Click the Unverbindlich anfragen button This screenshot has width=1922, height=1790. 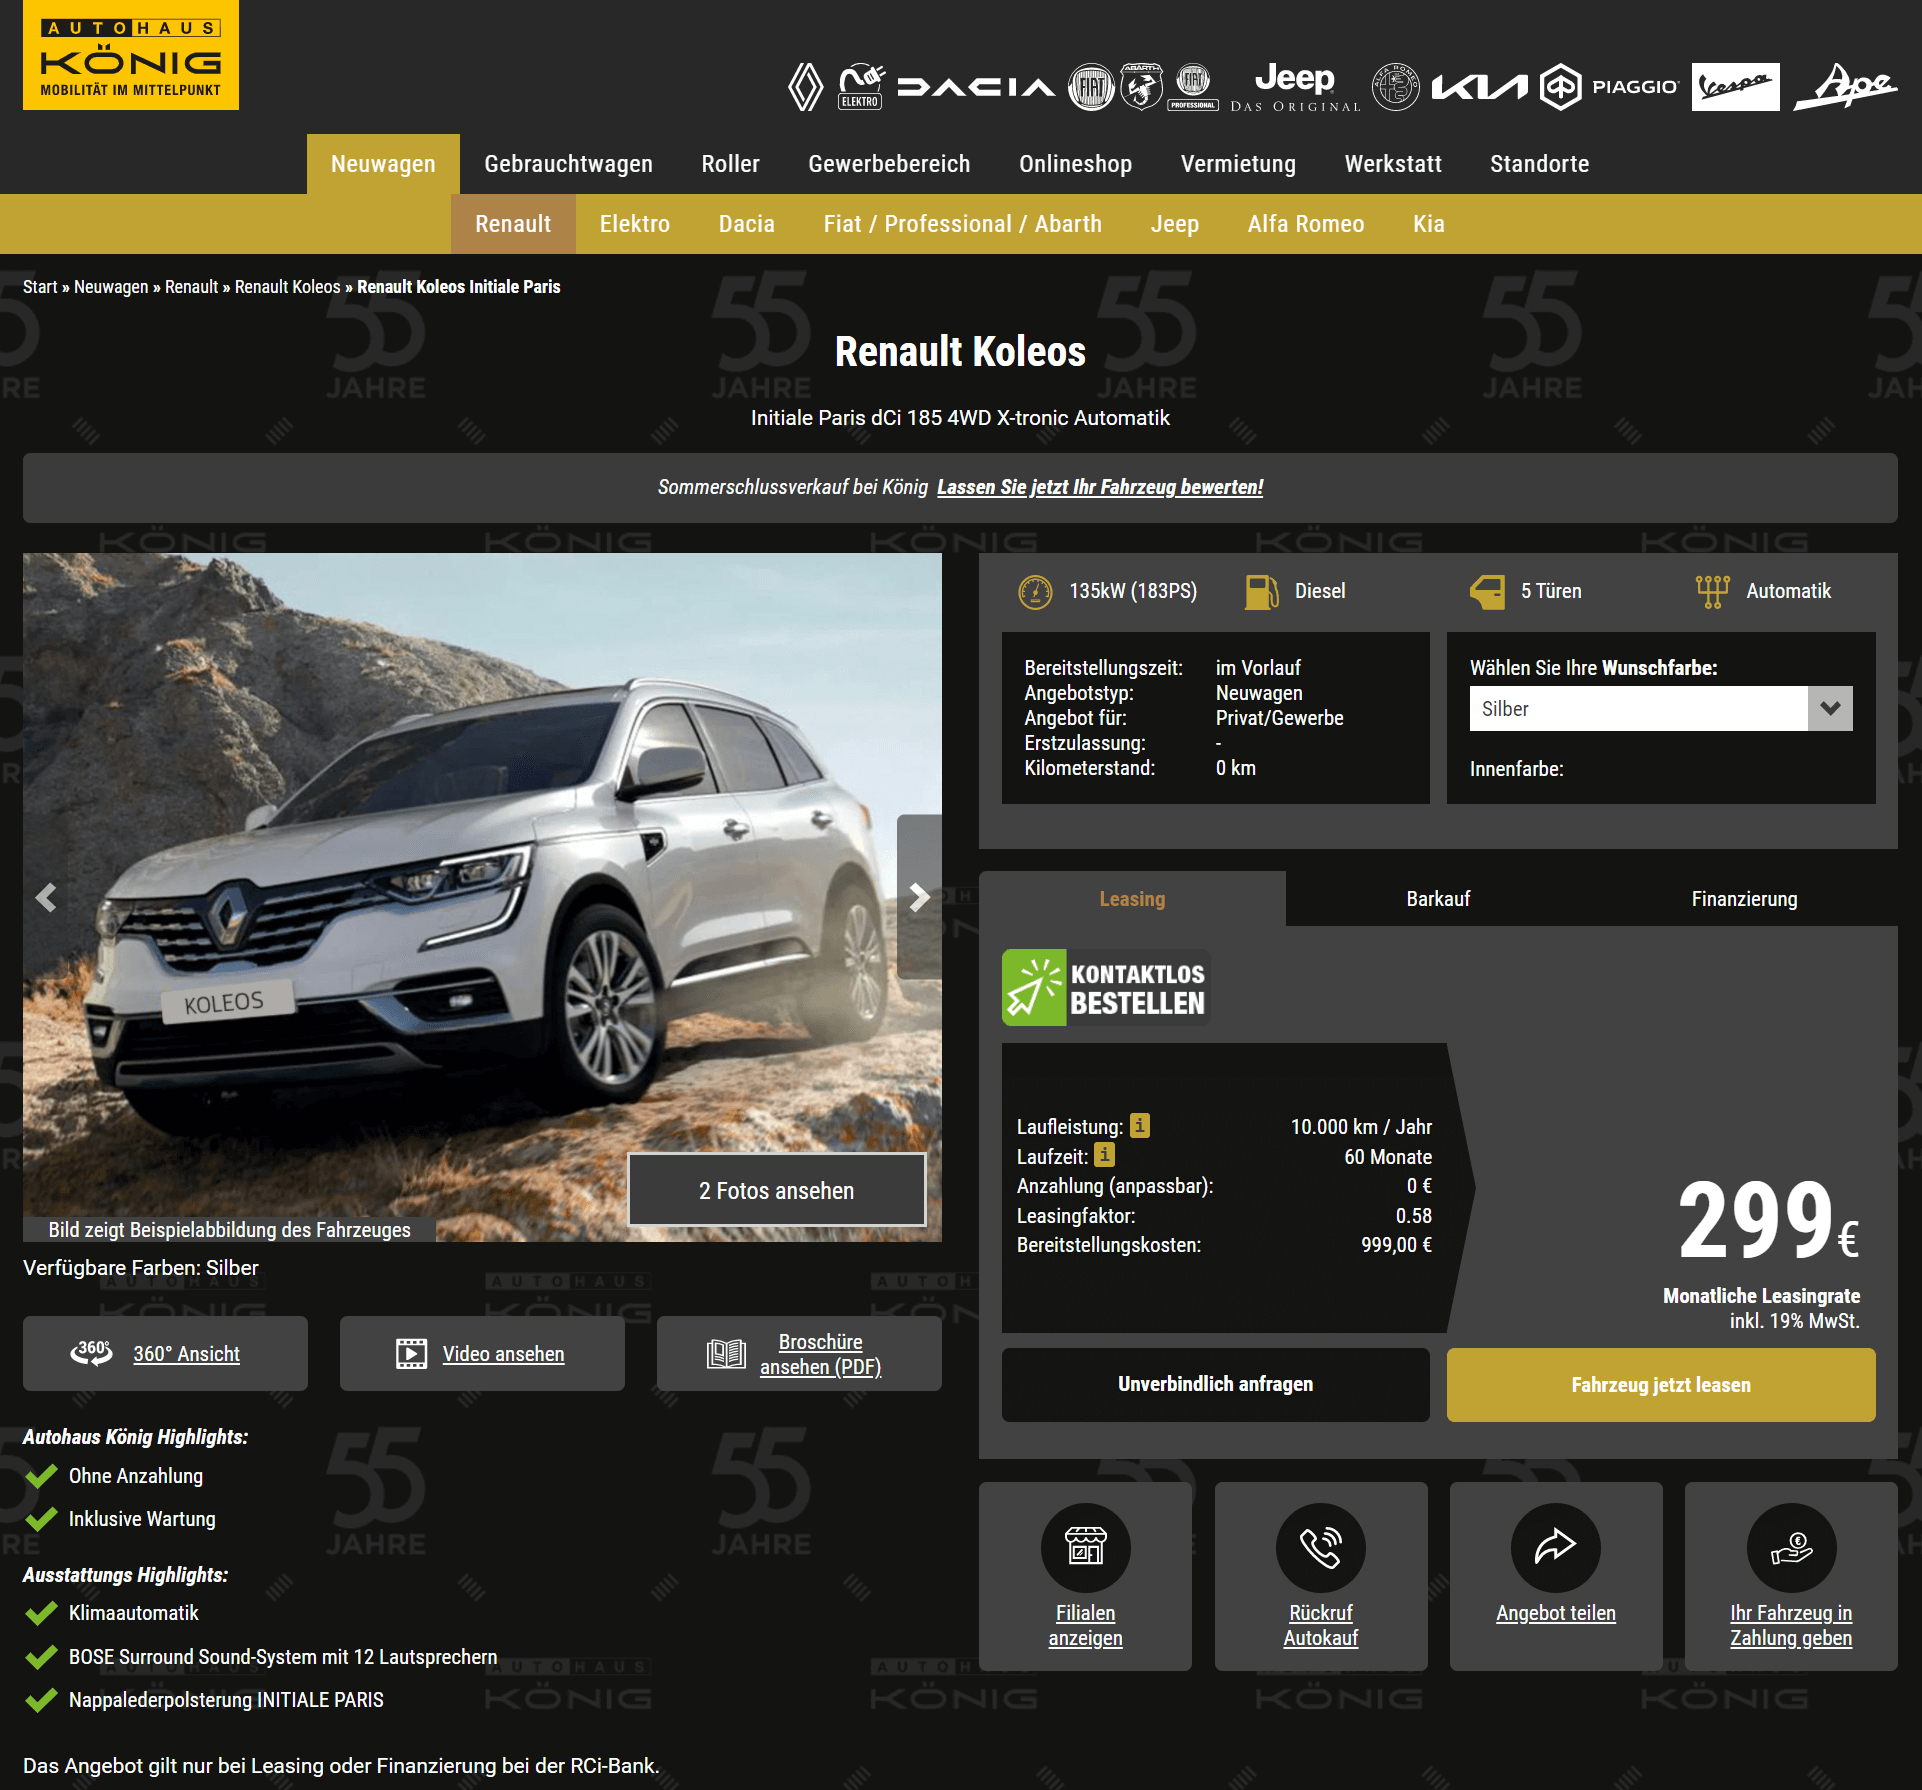(x=1215, y=1384)
